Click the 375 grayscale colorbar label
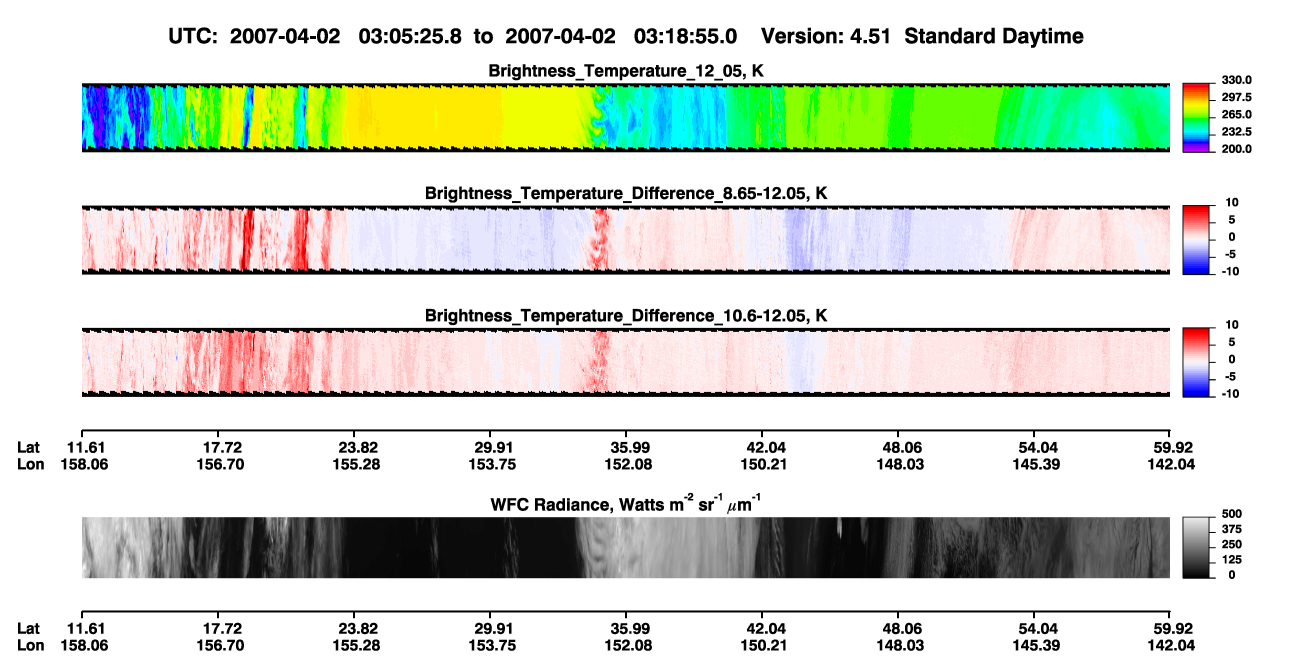This screenshot has height=667, width=1300. [1232, 529]
